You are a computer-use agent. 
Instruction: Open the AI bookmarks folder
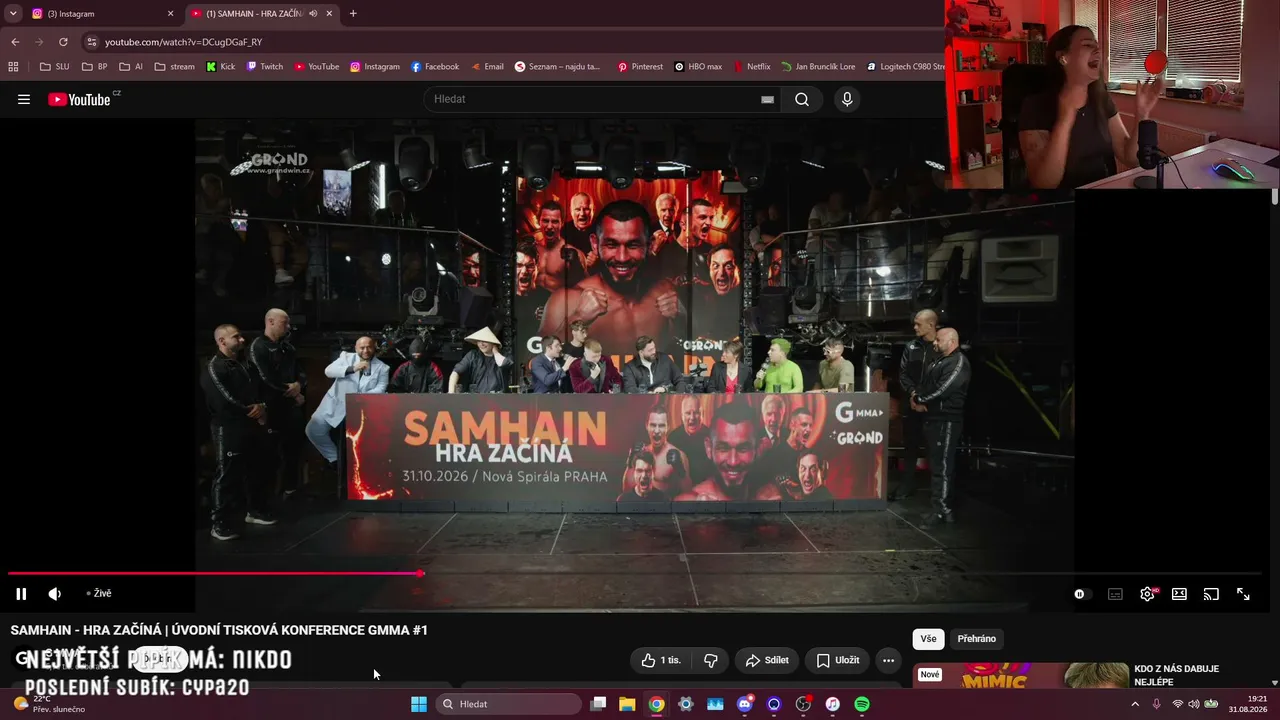click(131, 67)
